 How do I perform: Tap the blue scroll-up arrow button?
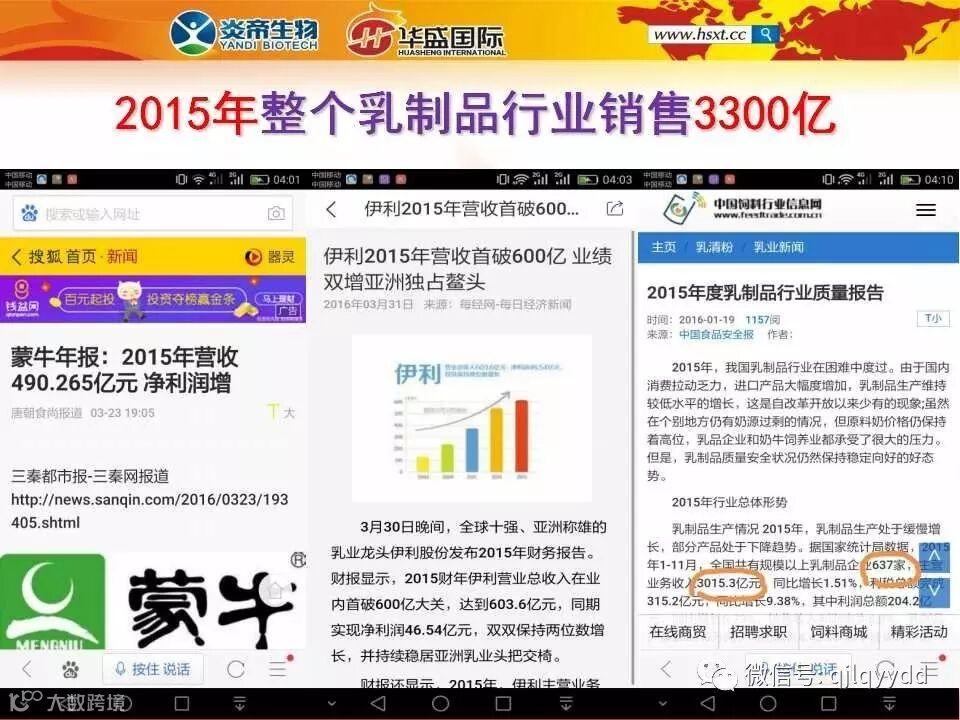point(934,558)
